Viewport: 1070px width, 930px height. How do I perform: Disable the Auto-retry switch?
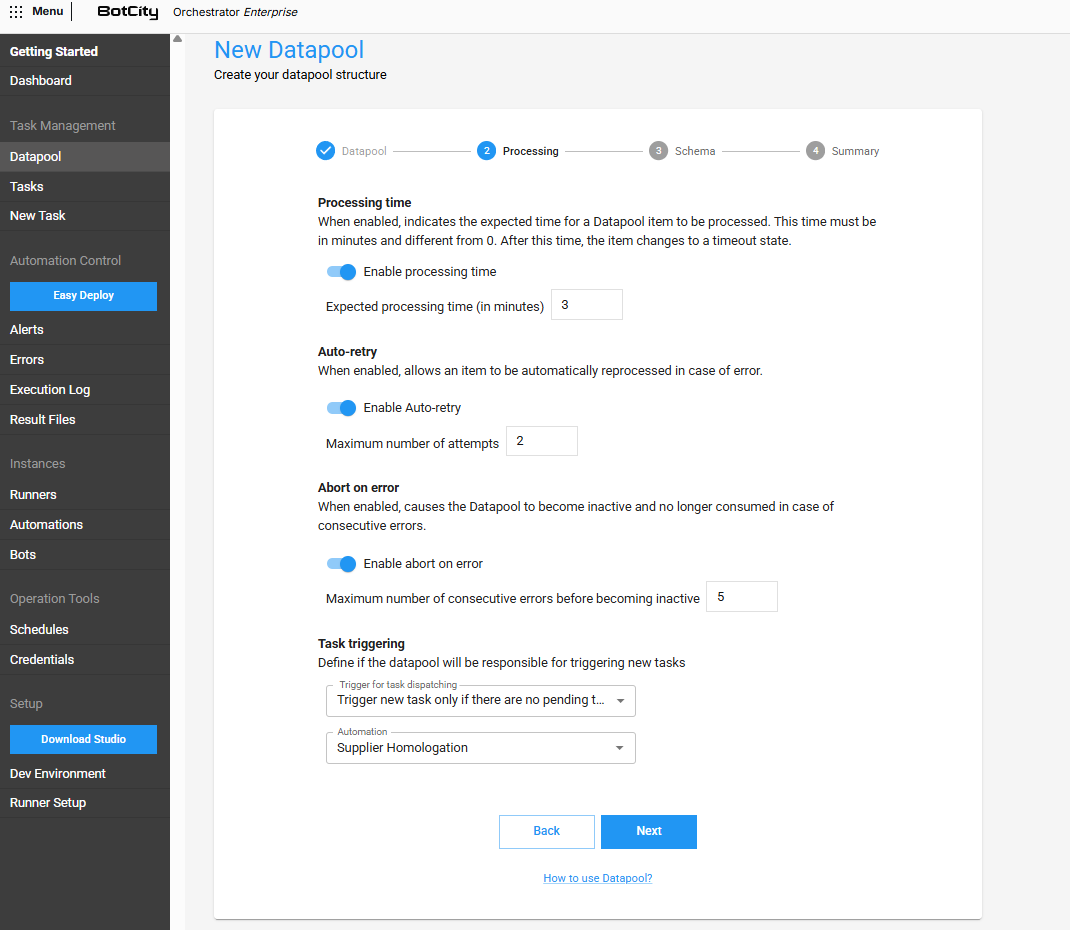(x=342, y=408)
